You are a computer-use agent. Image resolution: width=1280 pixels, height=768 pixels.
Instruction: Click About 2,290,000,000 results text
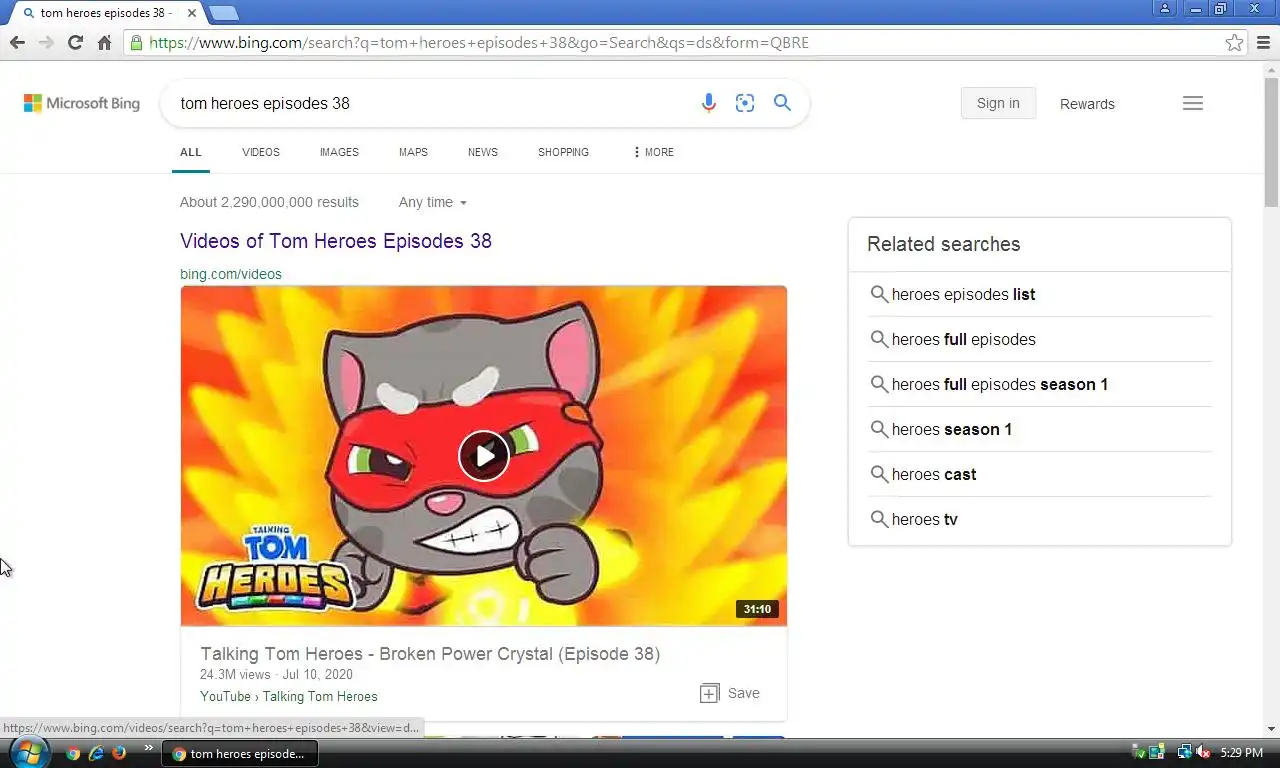pos(269,202)
